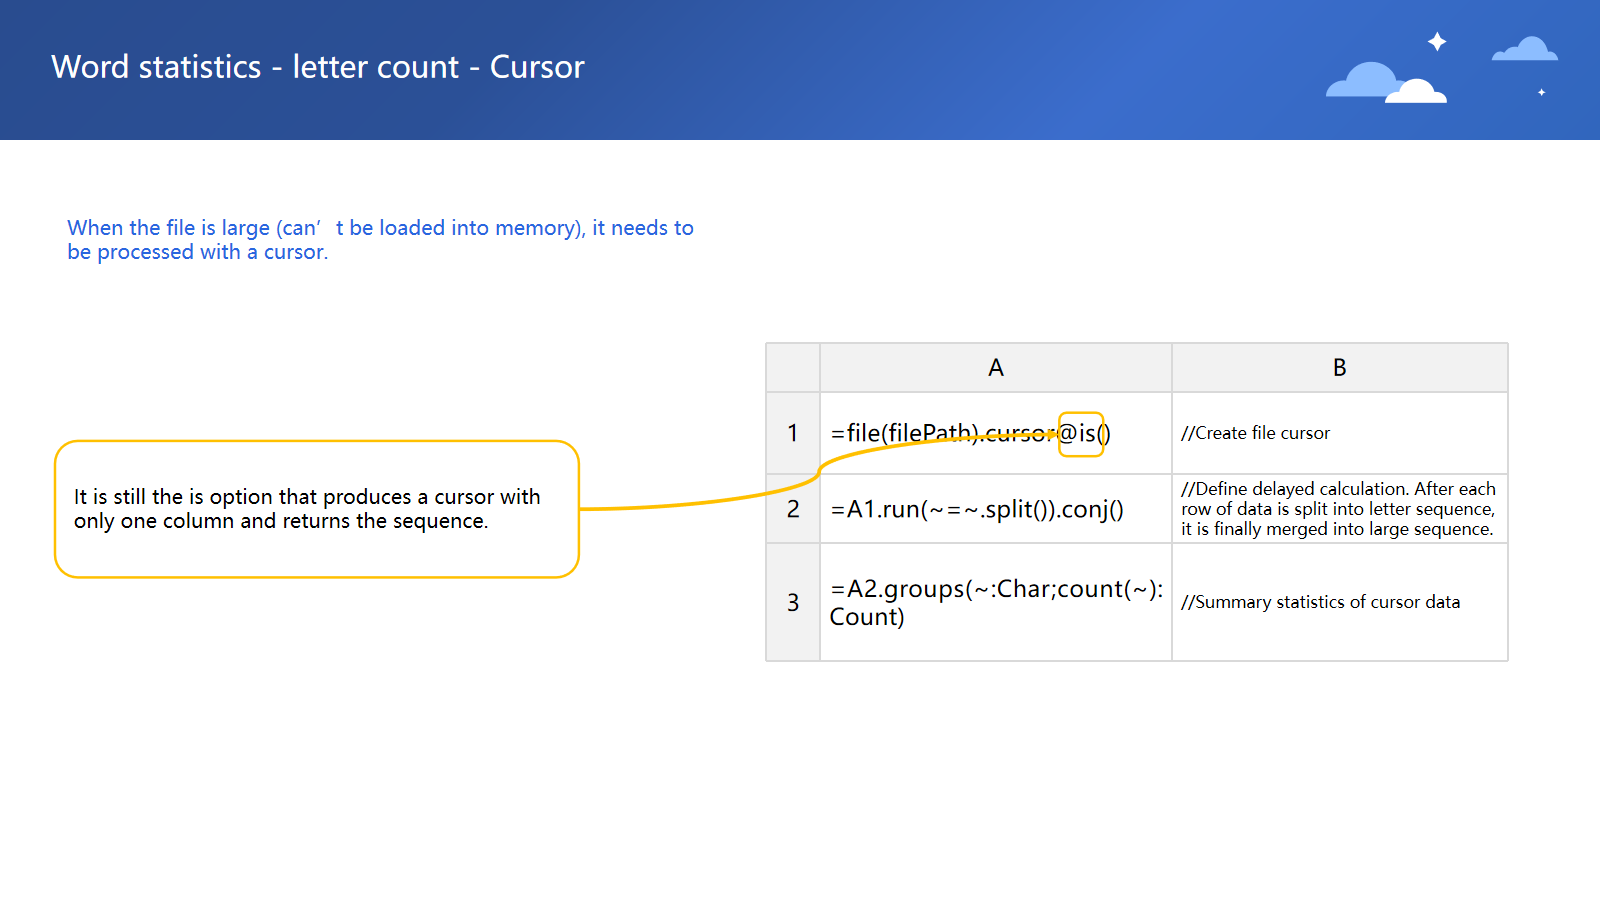Viewport: 1600px width, 900px height.
Task: Click the slide title 'Word statistics - letter count - Cursor'
Action: [318, 67]
